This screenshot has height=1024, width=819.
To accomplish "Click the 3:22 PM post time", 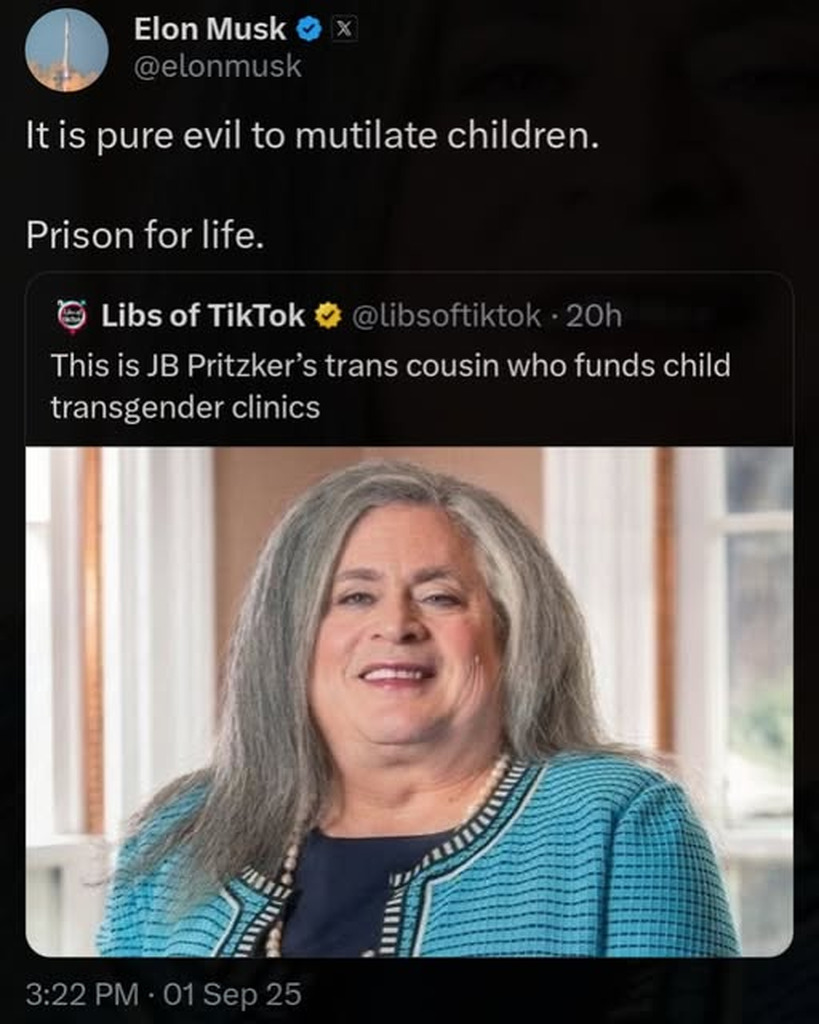I will point(82,995).
